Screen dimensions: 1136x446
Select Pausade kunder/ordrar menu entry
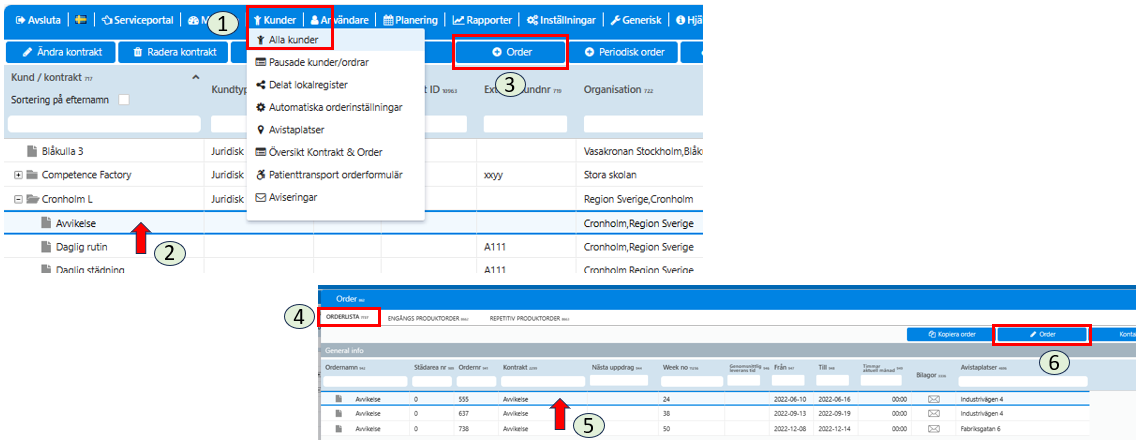tap(313, 63)
